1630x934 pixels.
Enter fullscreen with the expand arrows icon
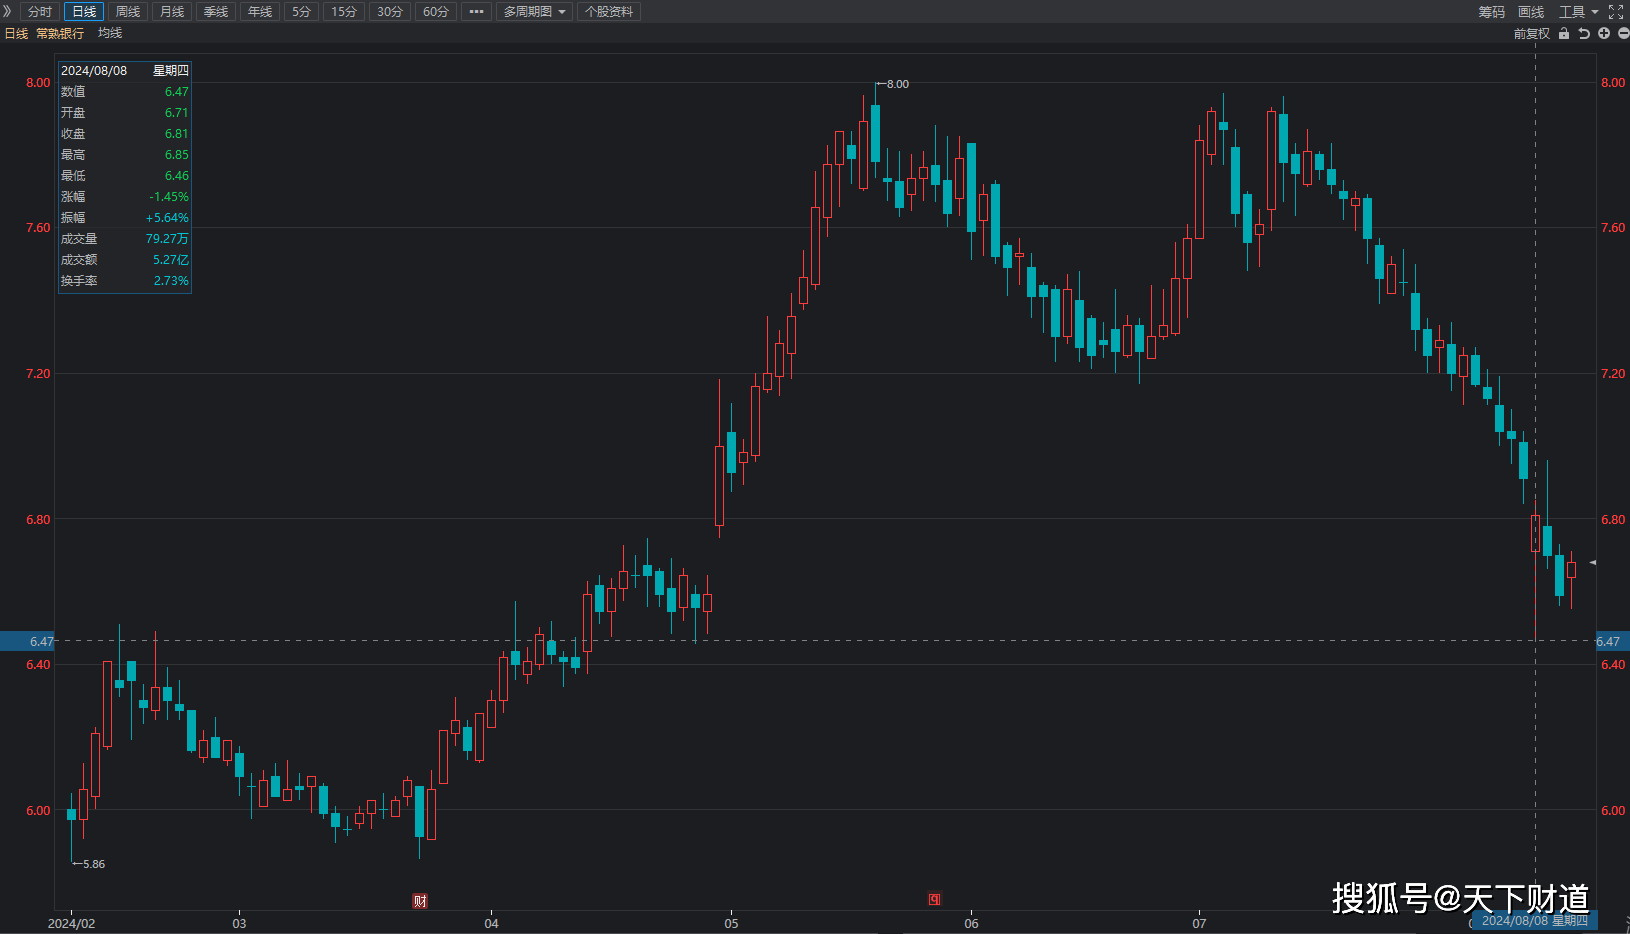point(1616,12)
